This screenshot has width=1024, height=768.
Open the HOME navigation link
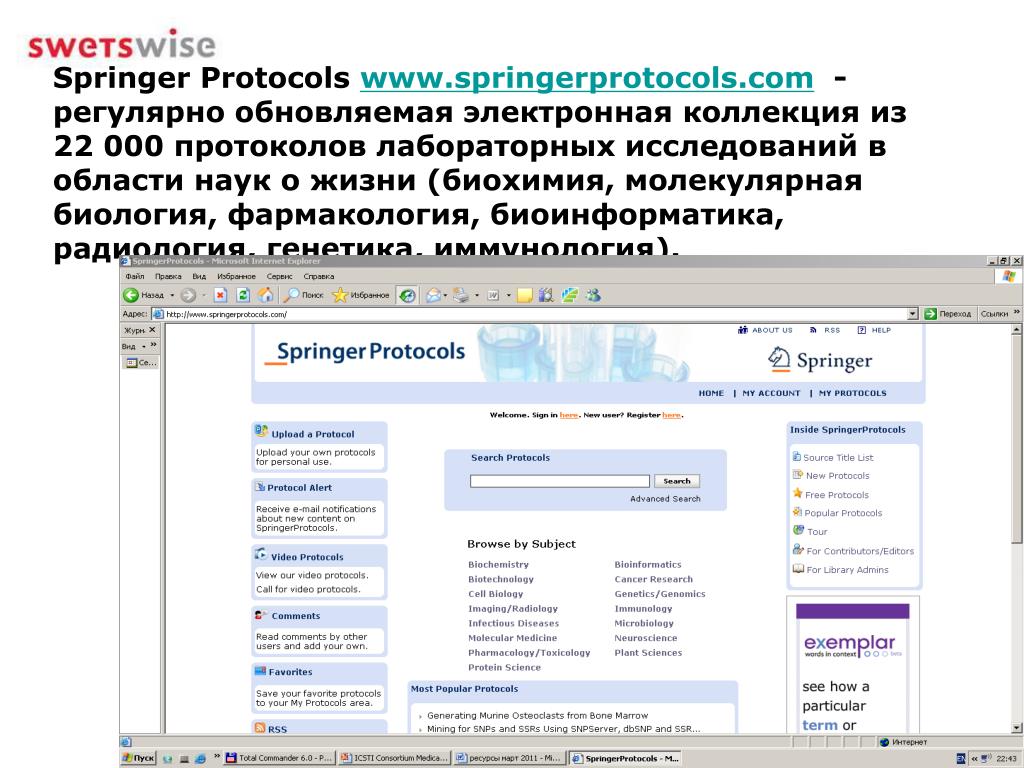[711, 393]
